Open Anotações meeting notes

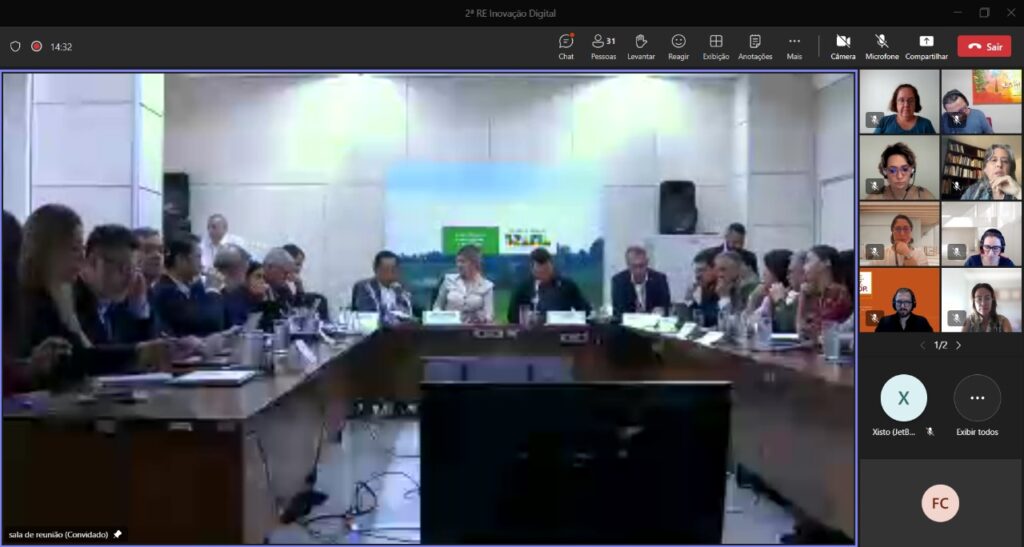755,46
